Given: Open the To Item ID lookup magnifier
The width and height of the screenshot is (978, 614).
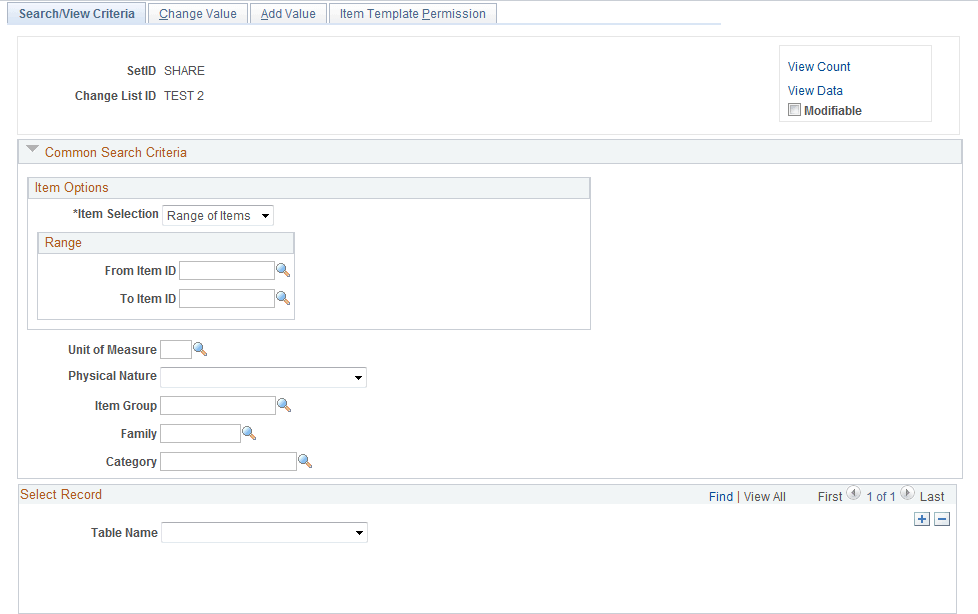Looking at the screenshot, I should [283, 297].
